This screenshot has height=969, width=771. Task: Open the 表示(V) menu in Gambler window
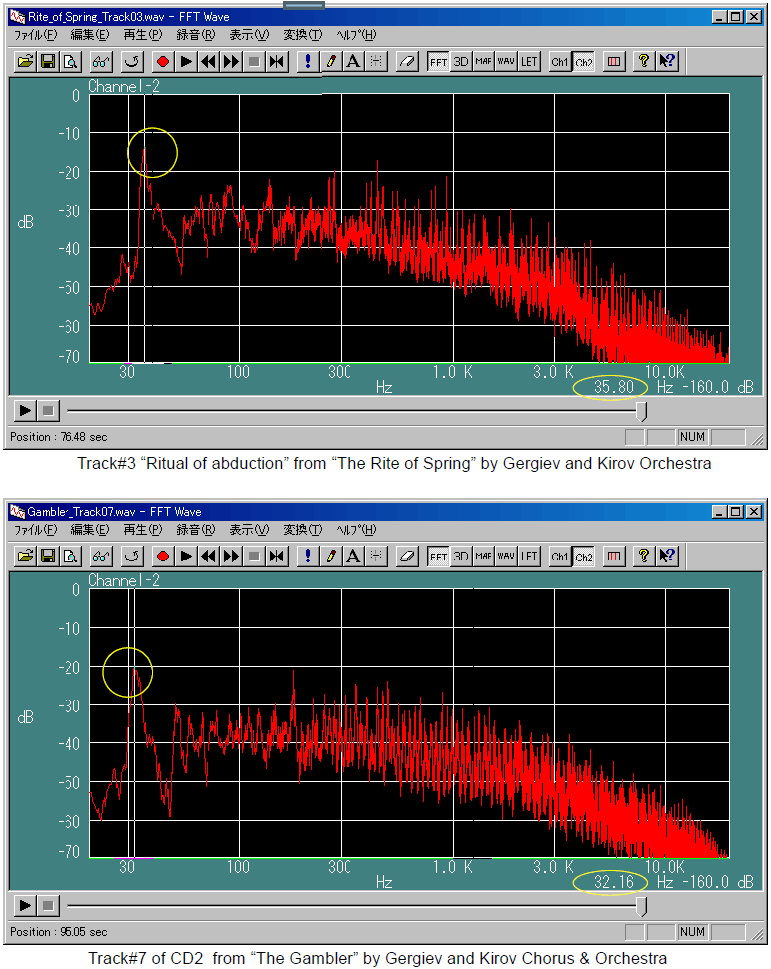tap(249, 530)
